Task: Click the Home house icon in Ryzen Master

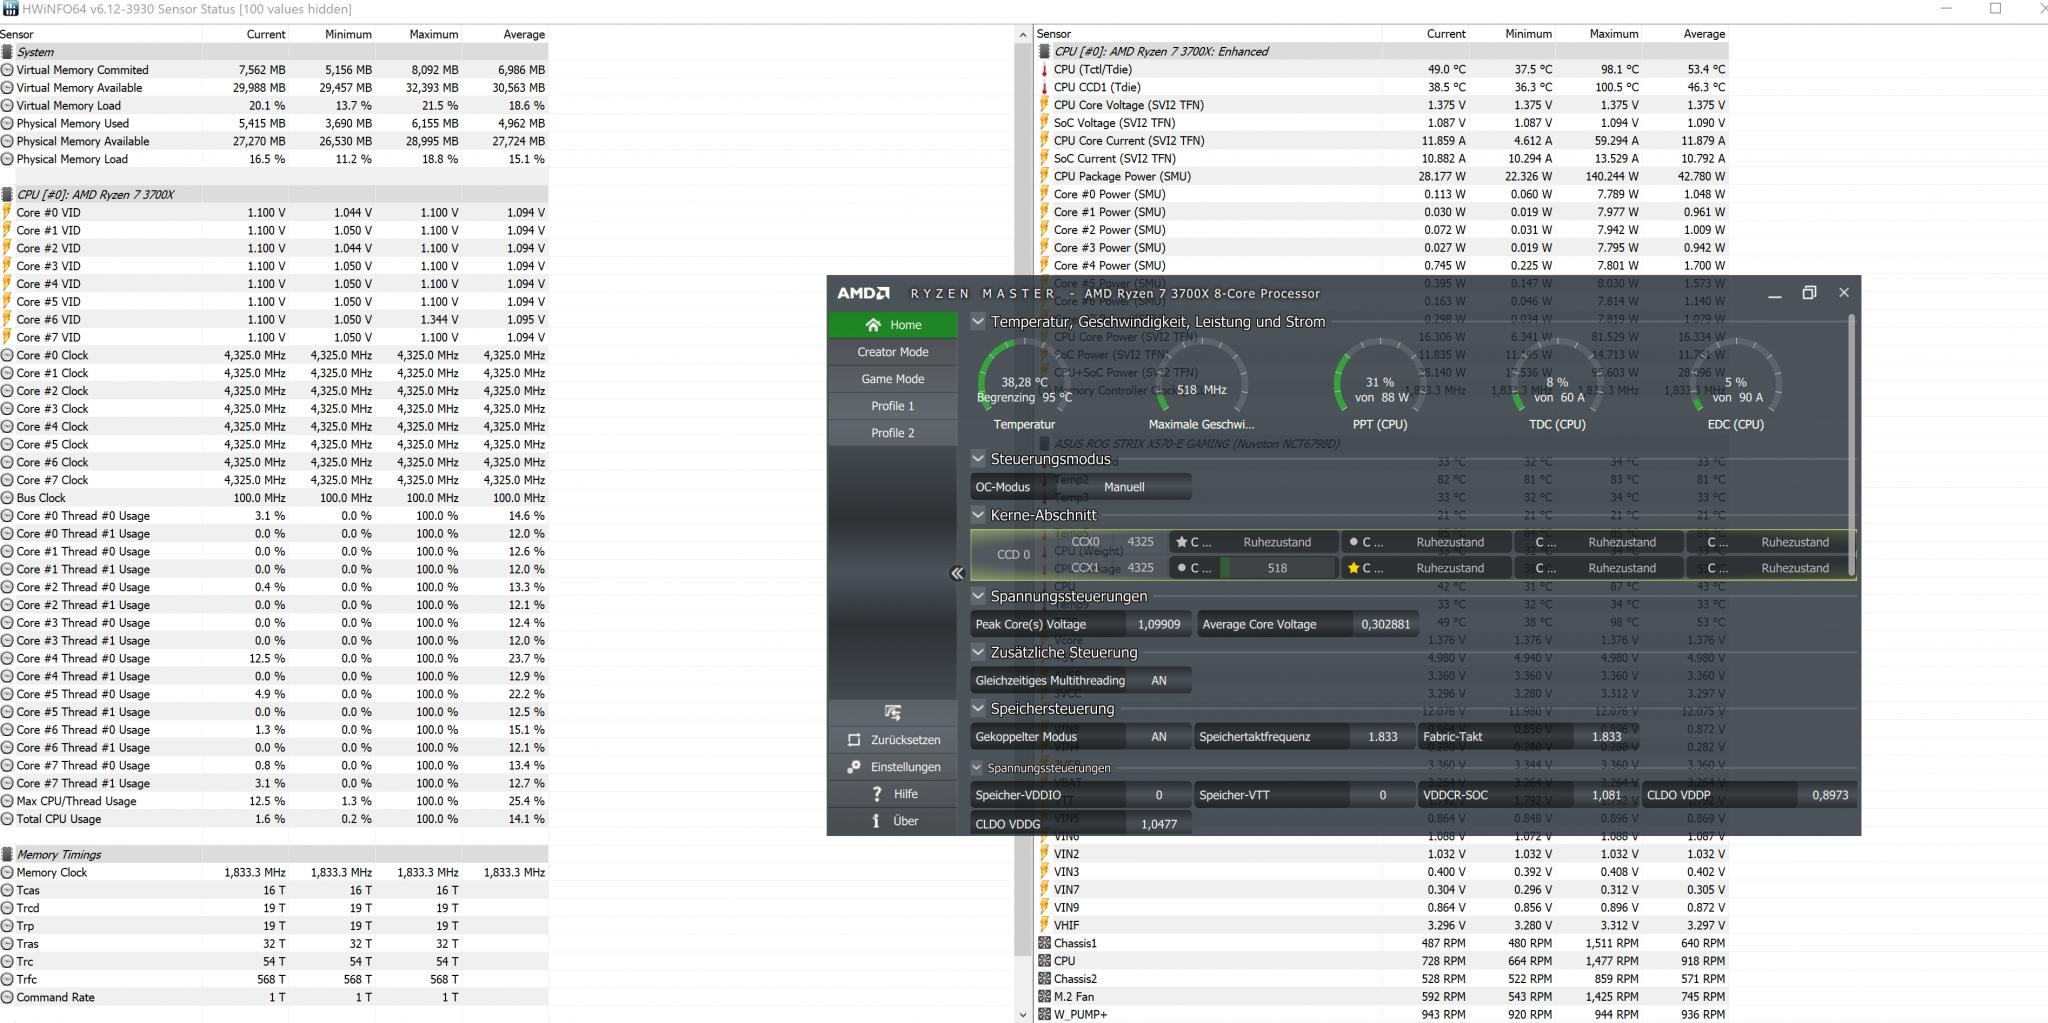Action: (873, 325)
